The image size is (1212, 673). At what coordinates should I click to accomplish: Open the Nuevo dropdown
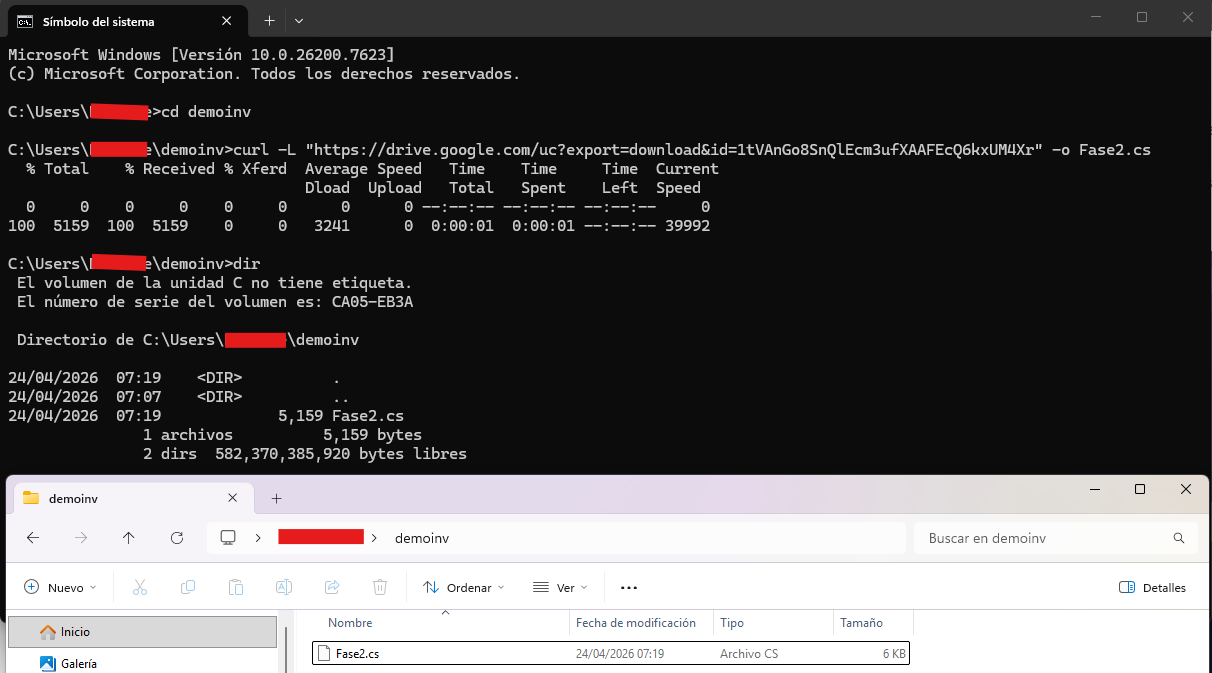(60, 587)
